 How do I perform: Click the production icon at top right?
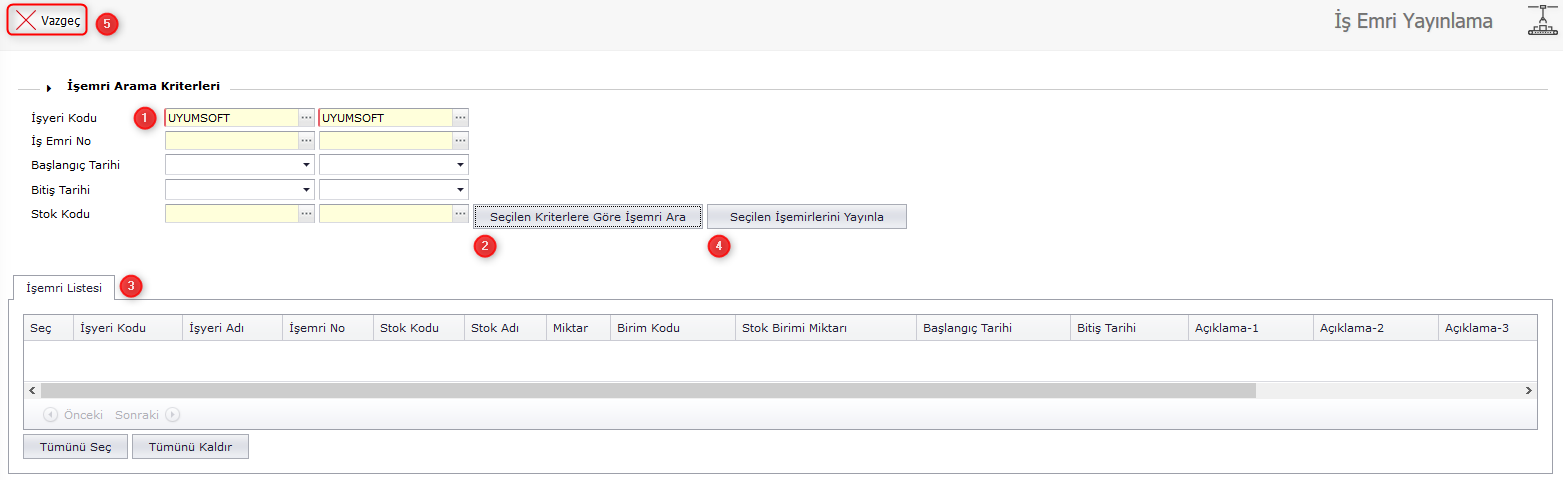coord(1542,21)
